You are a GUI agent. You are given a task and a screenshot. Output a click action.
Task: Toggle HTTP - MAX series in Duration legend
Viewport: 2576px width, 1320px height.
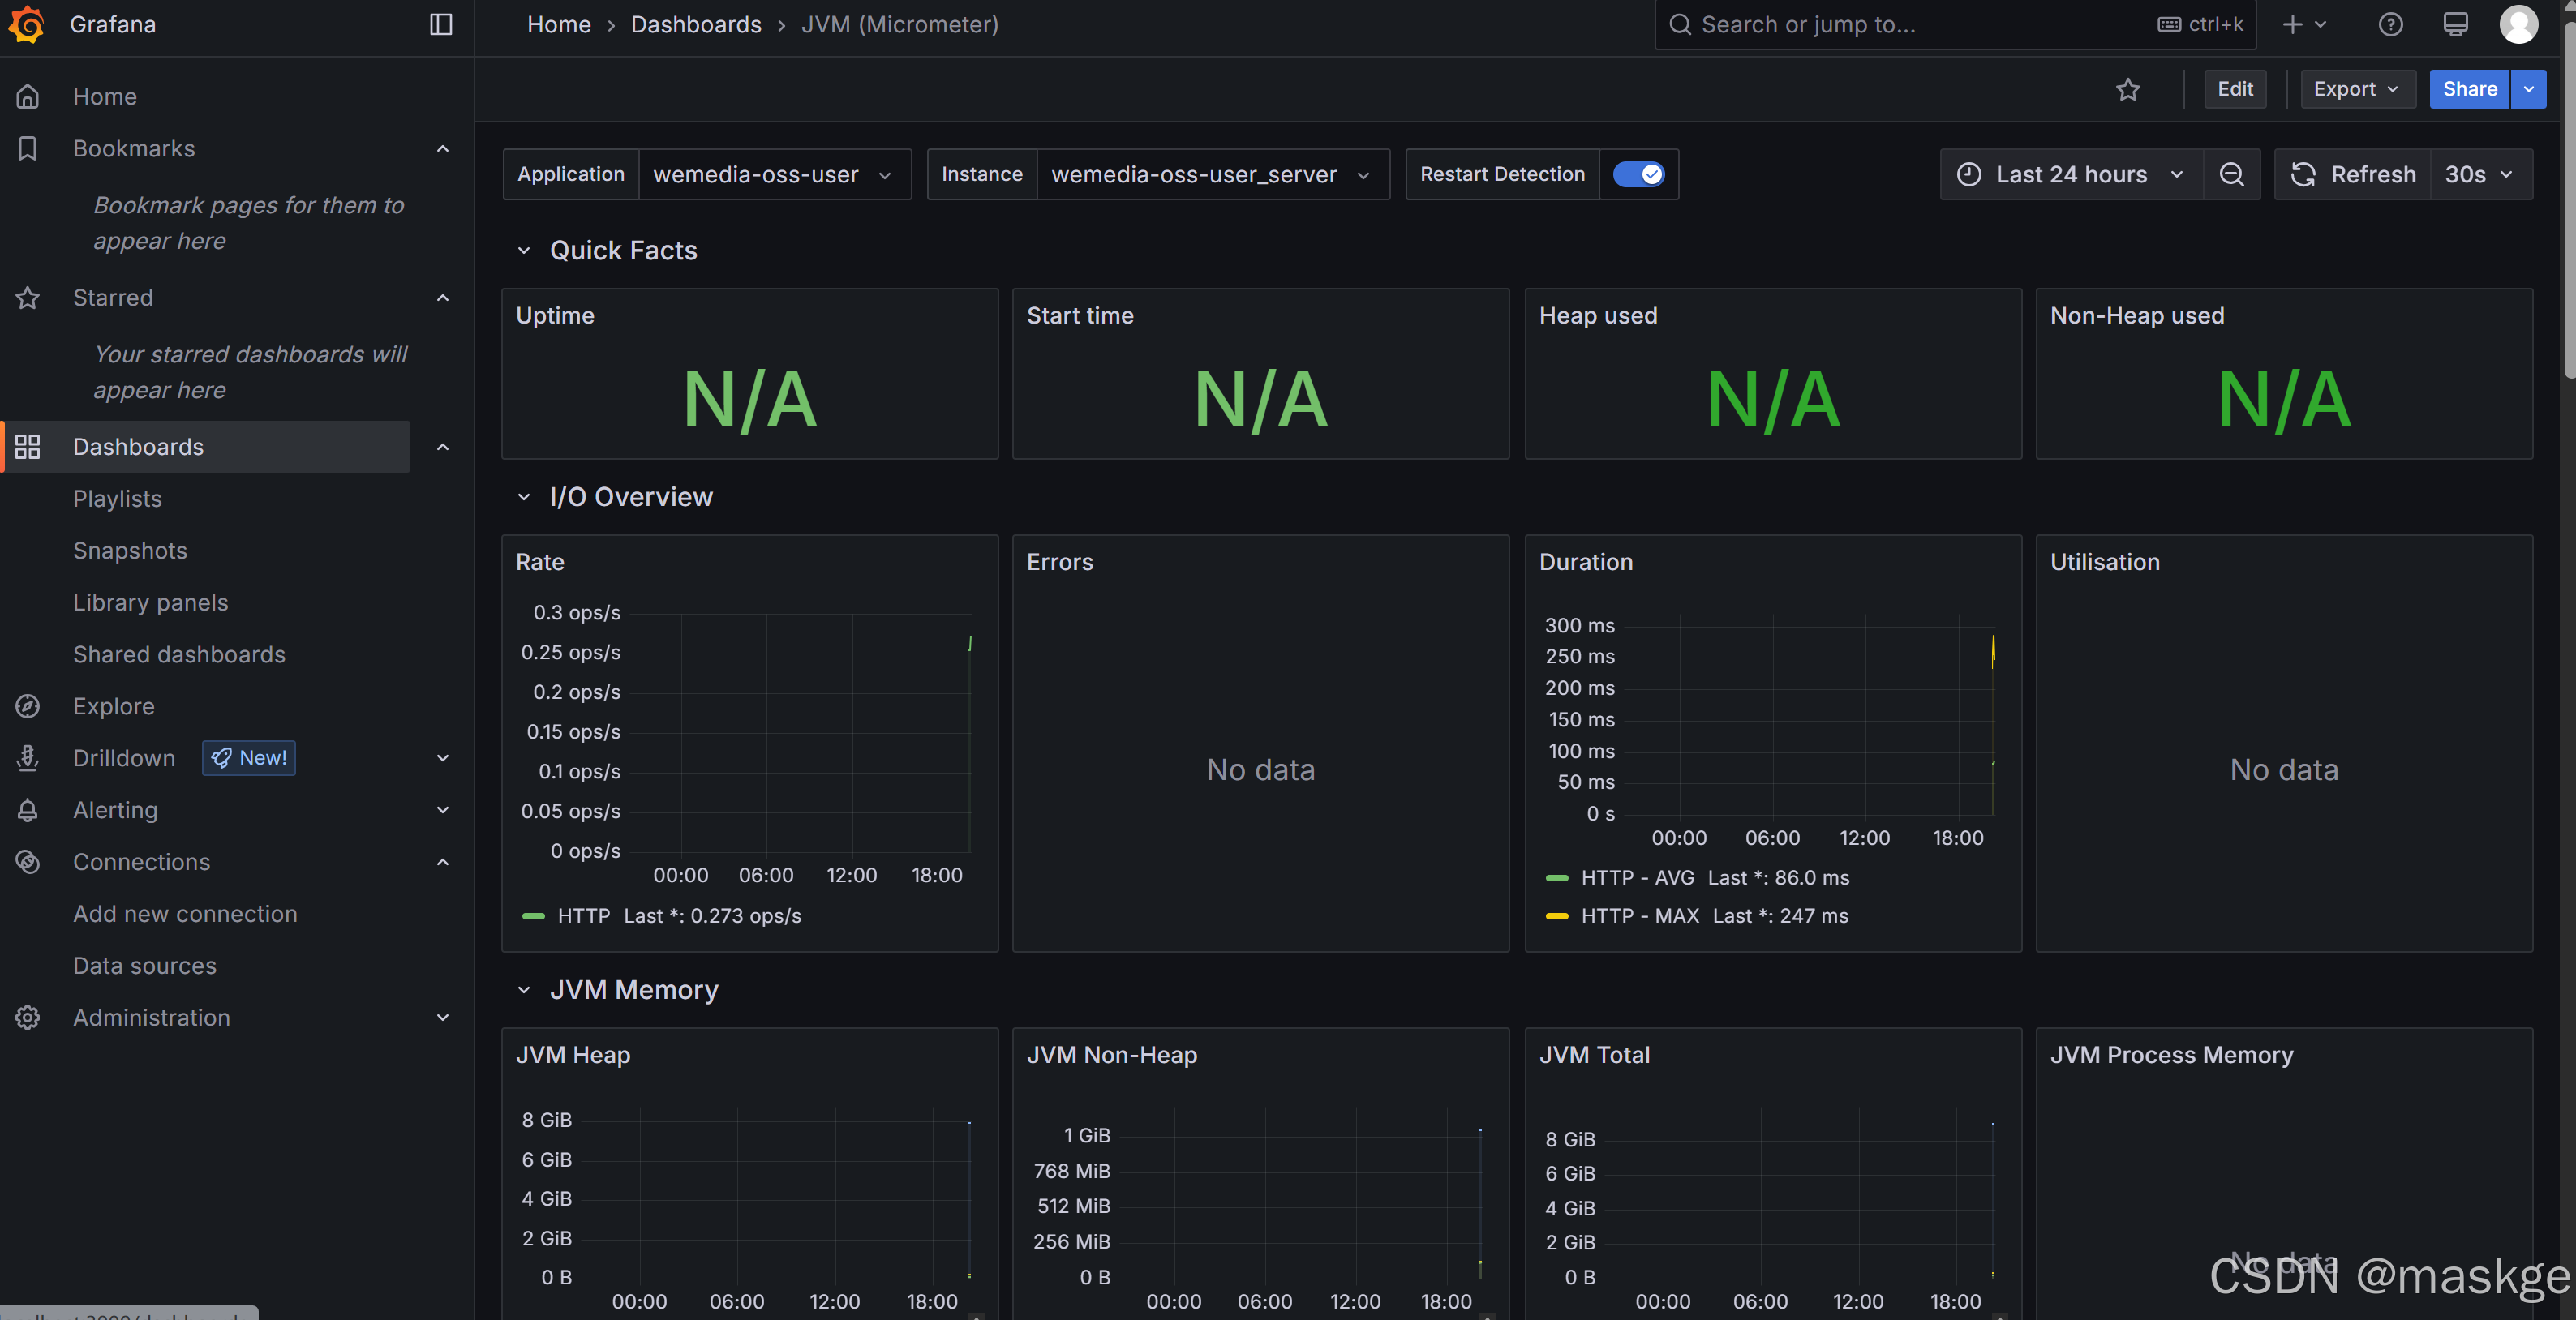(1639, 916)
